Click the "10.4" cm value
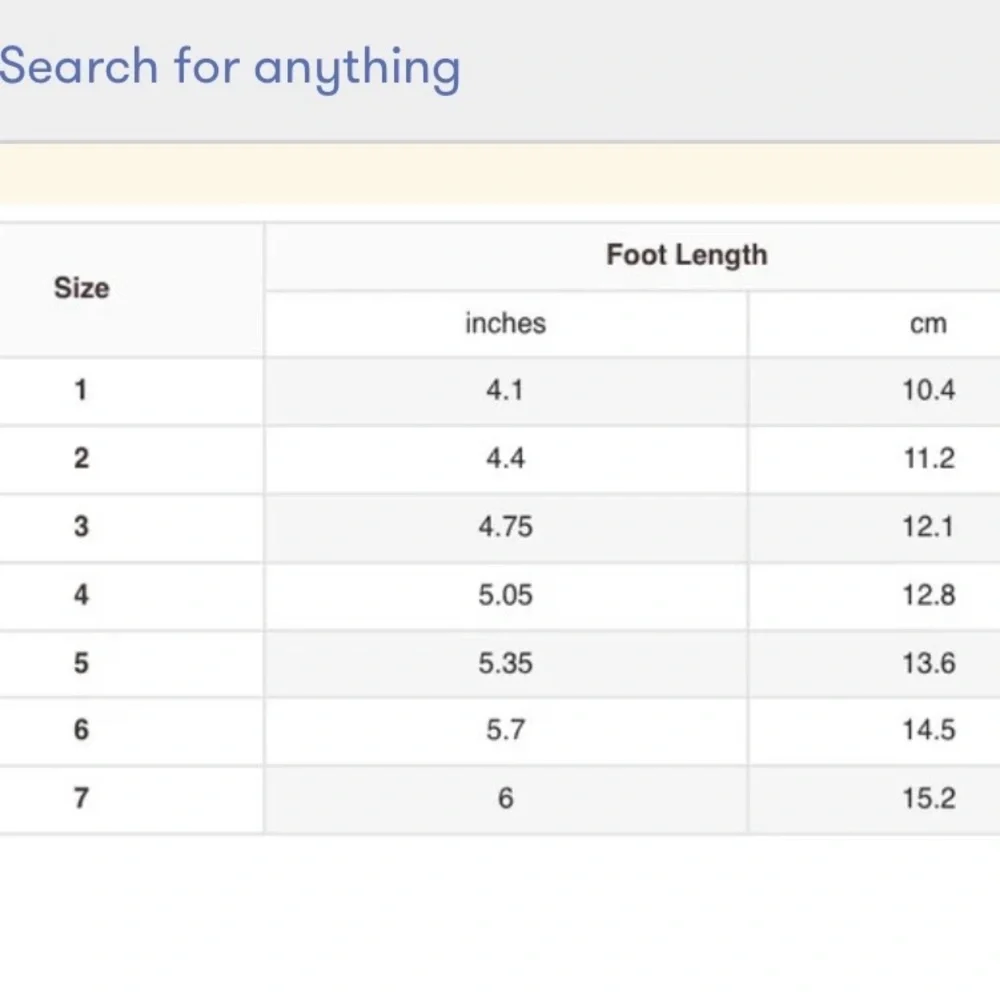Screen dimensions: 1000x1000 [x=929, y=390]
